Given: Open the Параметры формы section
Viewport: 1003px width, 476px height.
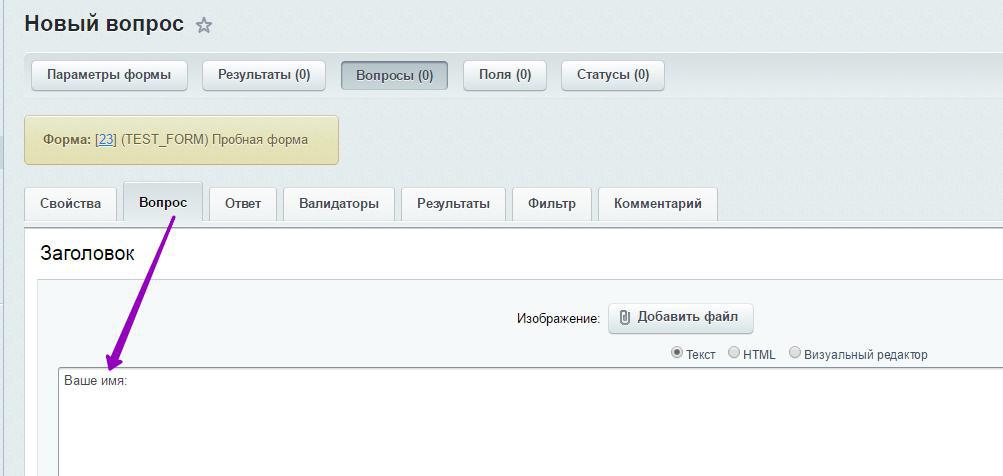Looking at the screenshot, I should (109, 75).
